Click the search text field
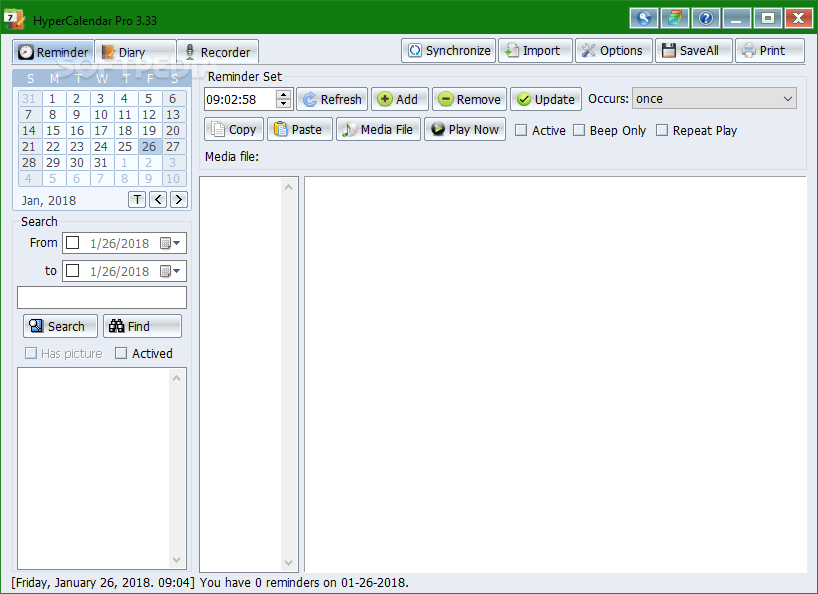This screenshot has width=818, height=594. tap(102, 297)
